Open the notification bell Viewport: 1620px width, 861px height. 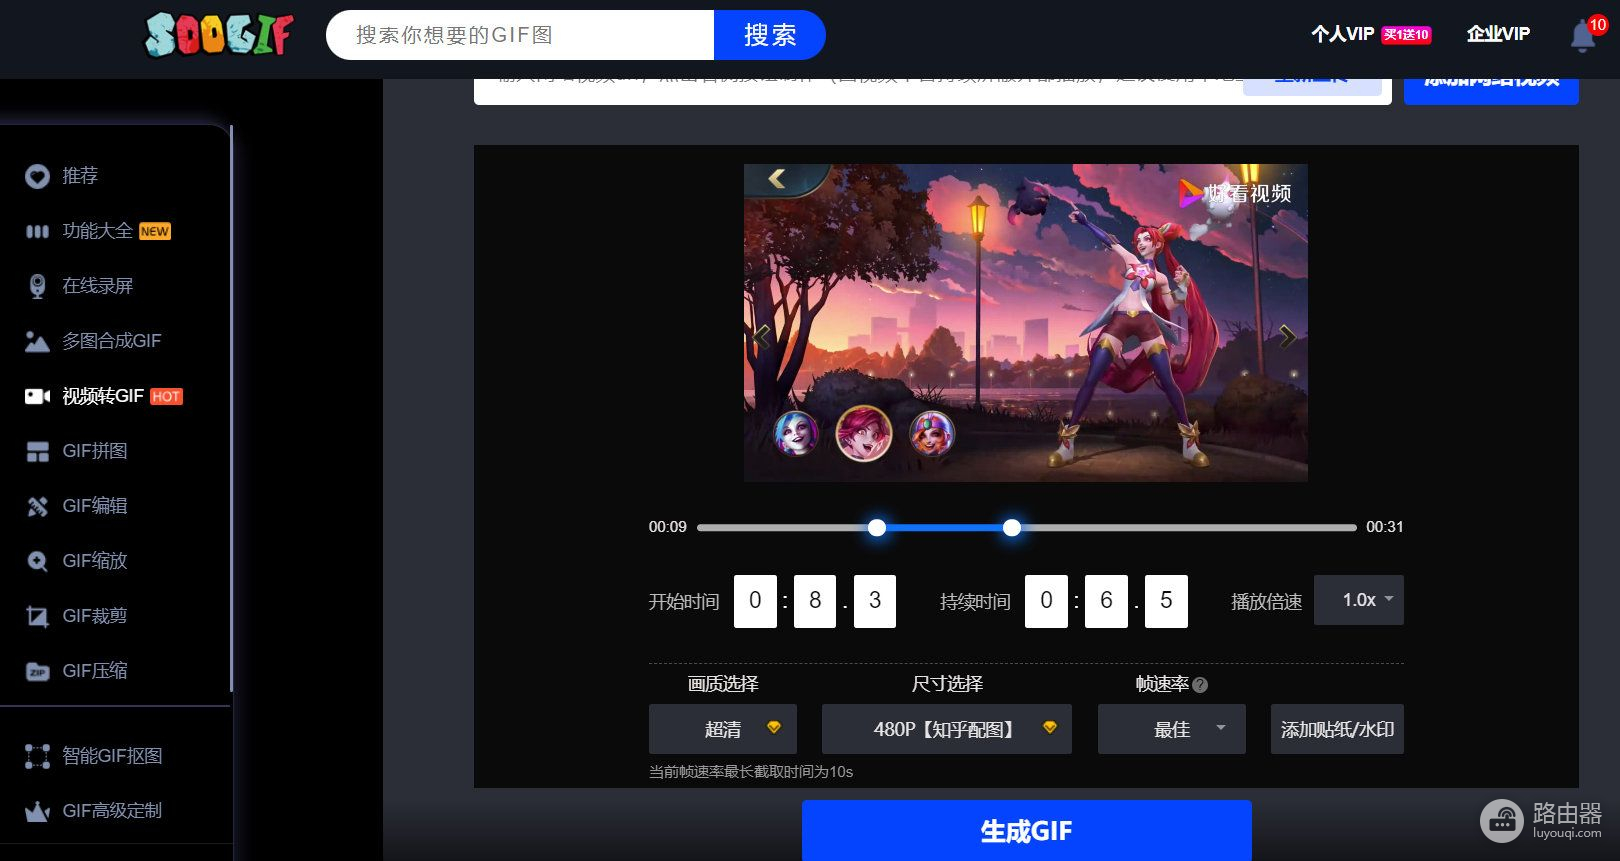click(1583, 36)
